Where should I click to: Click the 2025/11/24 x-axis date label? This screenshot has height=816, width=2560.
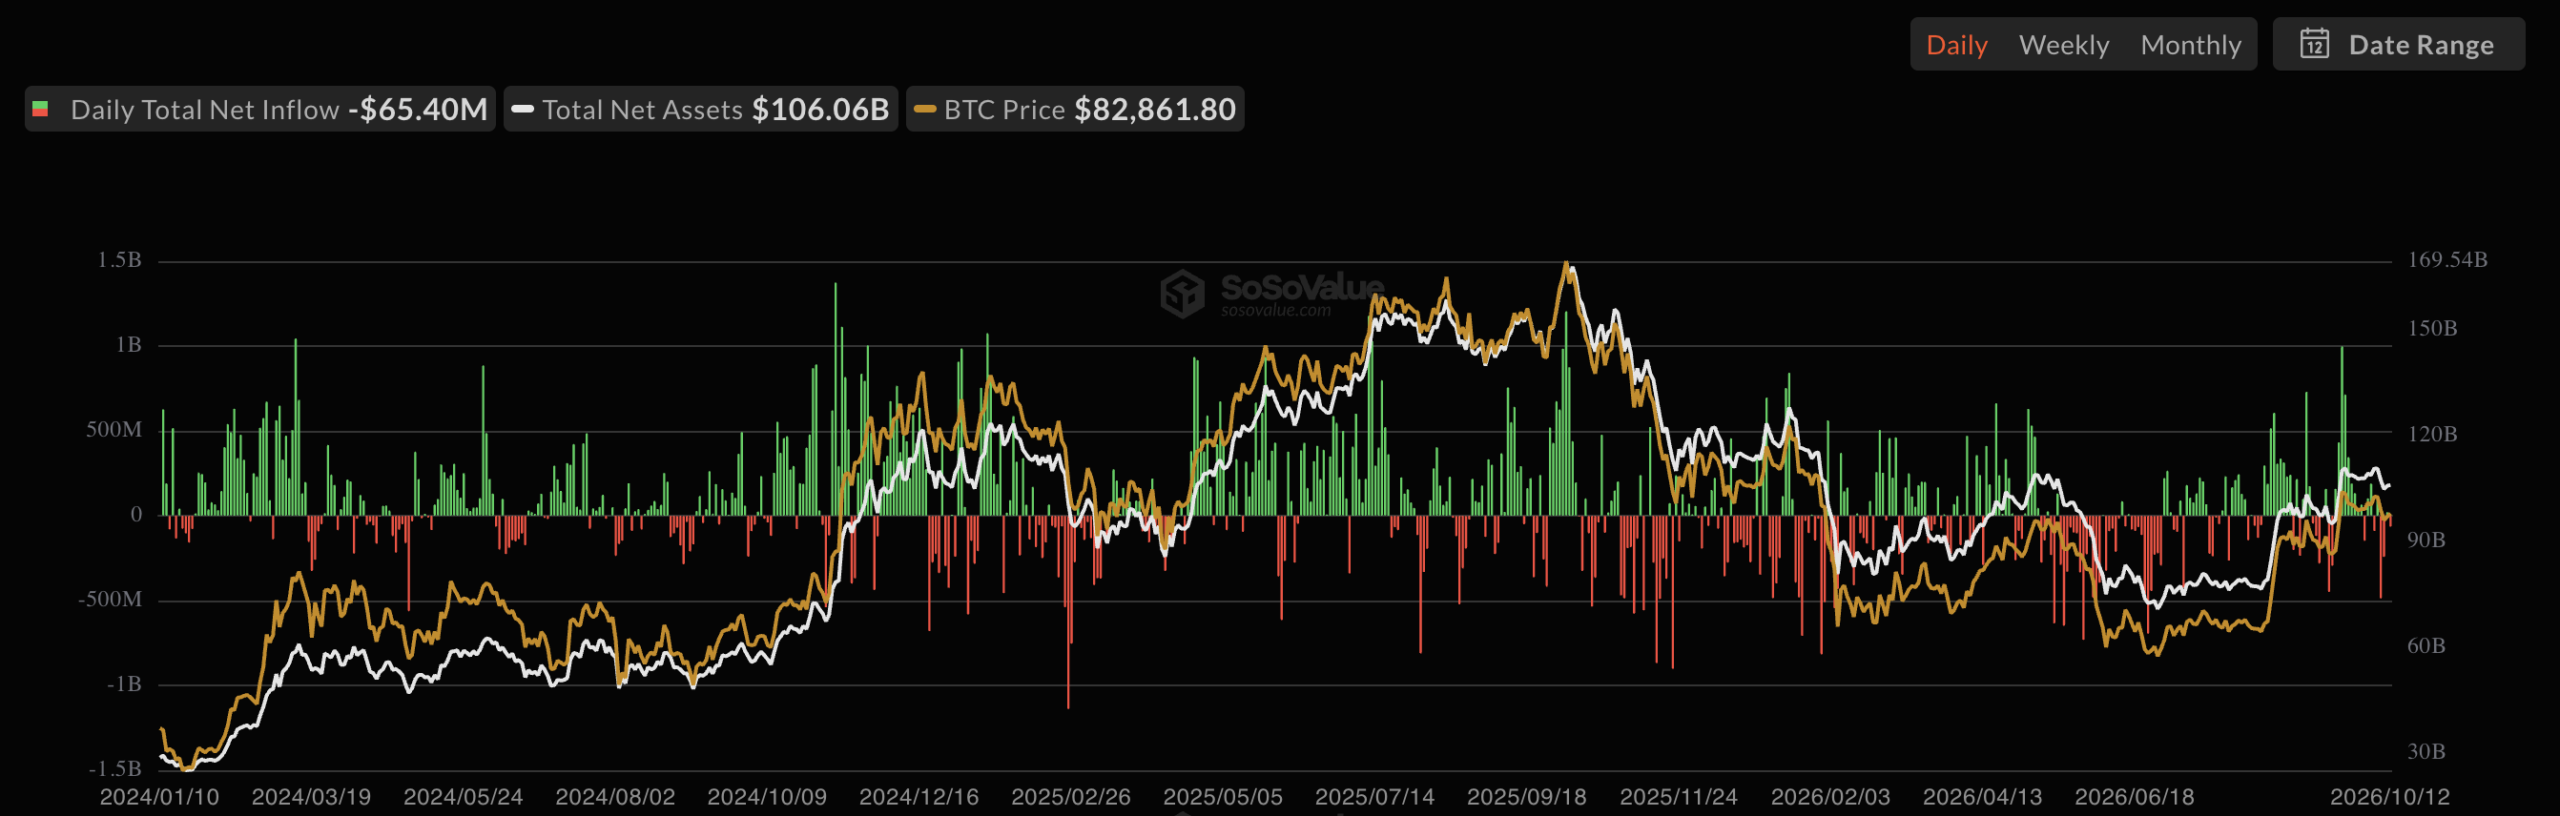(1678, 797)
